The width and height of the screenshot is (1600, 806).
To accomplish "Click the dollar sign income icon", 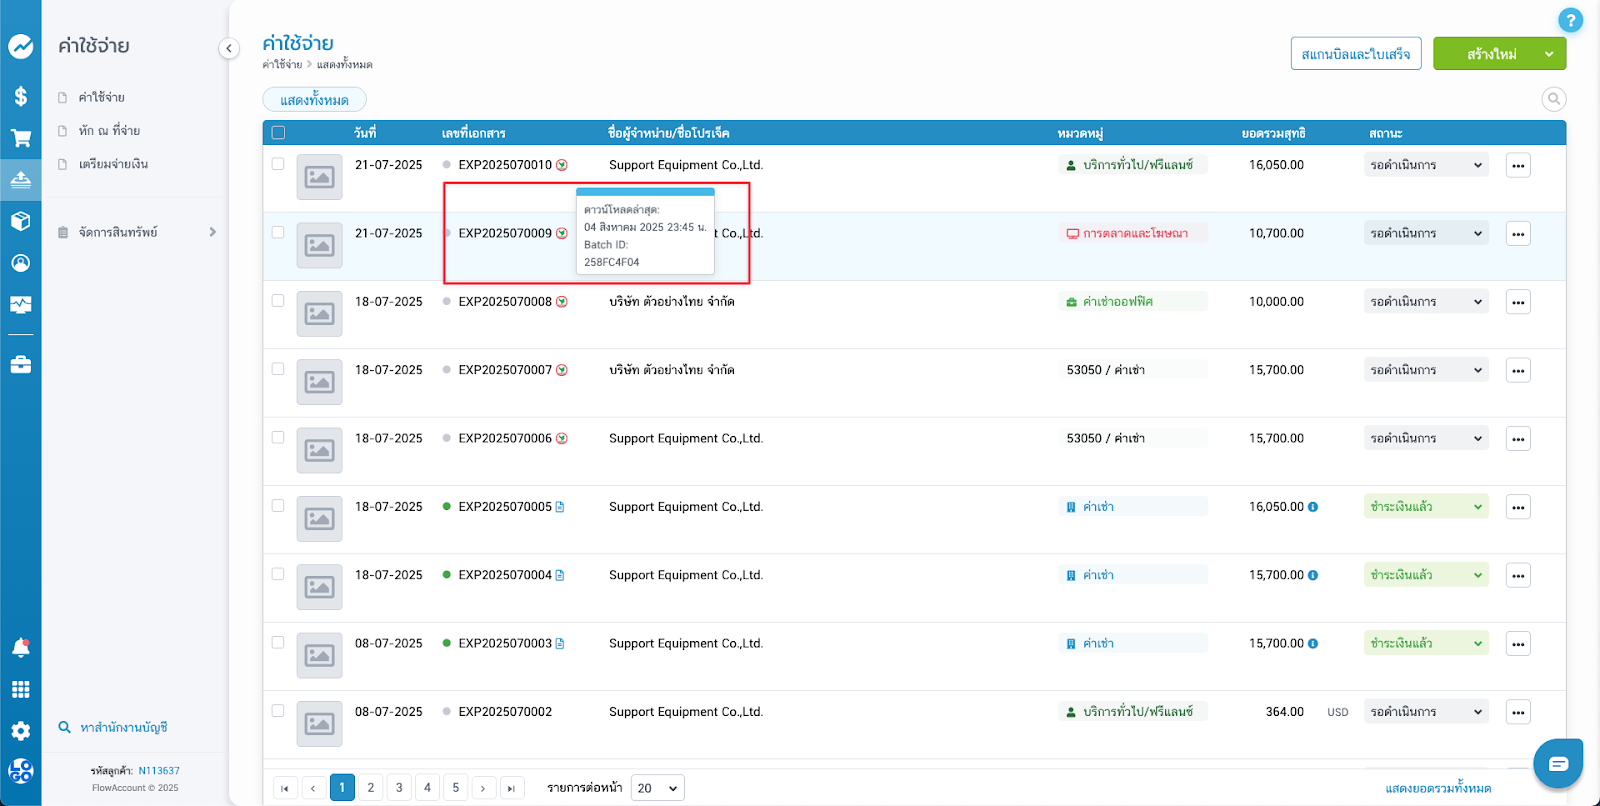I will pyautogui.click(x=20, y=96).
